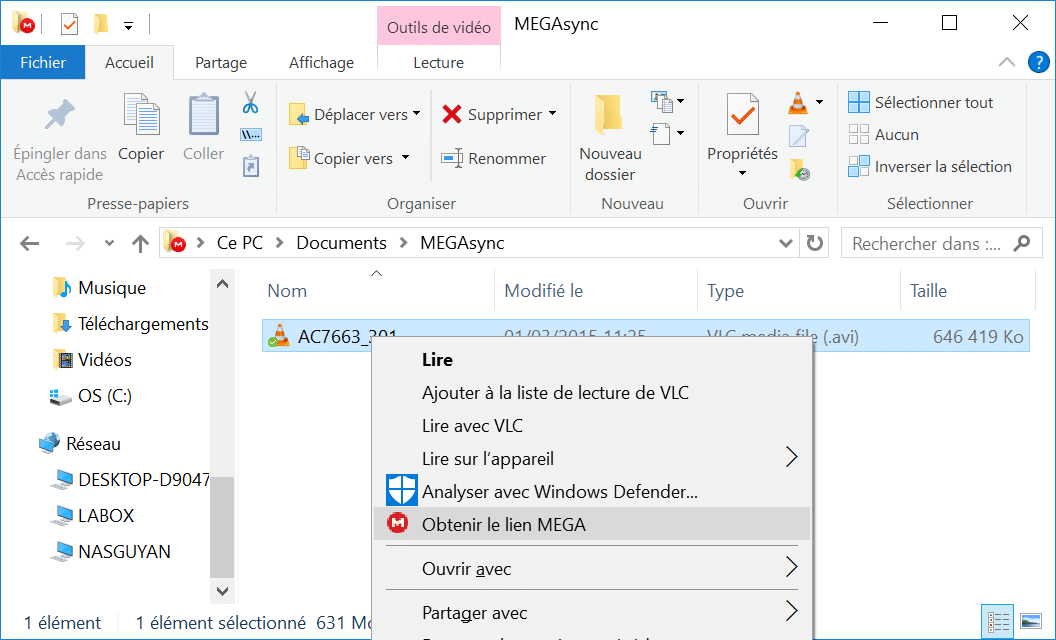Click Aucun to deselect all

pyautogui.click(x=883, y=134)
